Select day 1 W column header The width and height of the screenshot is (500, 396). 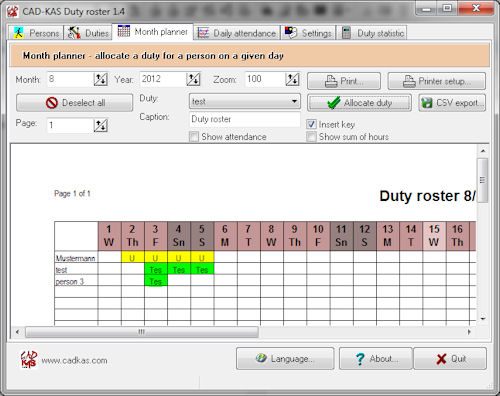point(110,236)
